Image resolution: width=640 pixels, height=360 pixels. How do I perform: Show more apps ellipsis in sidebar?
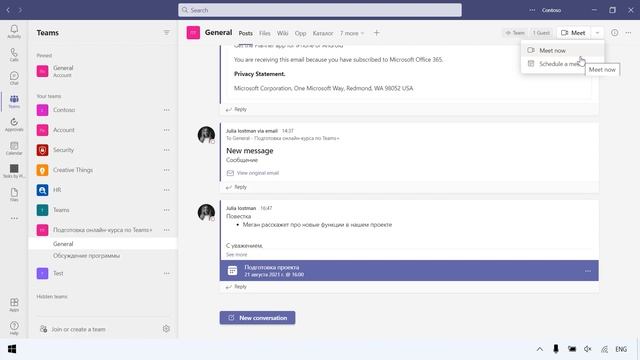tap(14, 218)
